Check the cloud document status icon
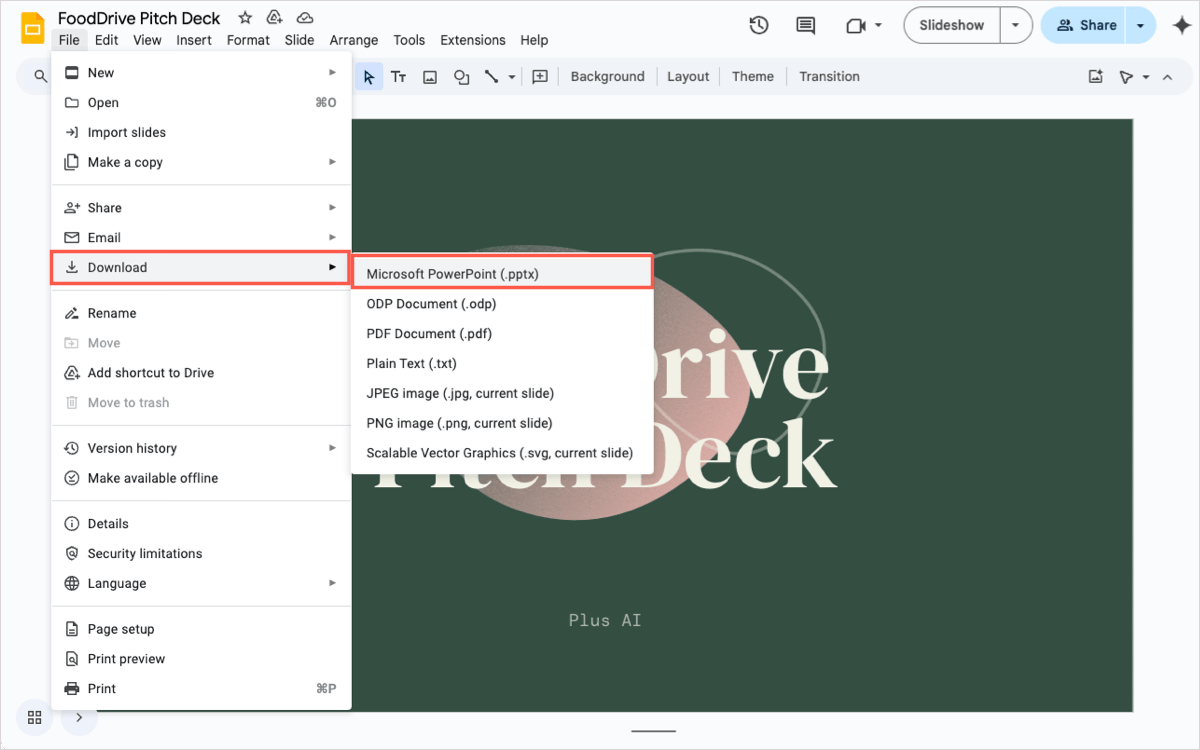Image resolution: width=1200 pixels, height=750 pixels. coord(306,18)
